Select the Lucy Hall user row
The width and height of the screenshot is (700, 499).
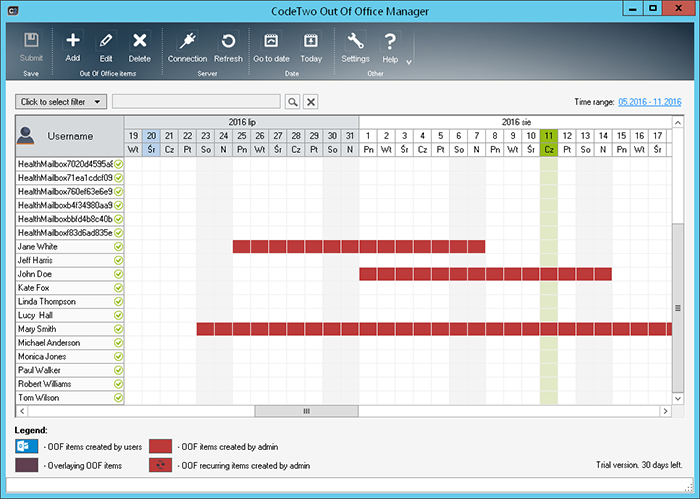click(x=70, y=315)
